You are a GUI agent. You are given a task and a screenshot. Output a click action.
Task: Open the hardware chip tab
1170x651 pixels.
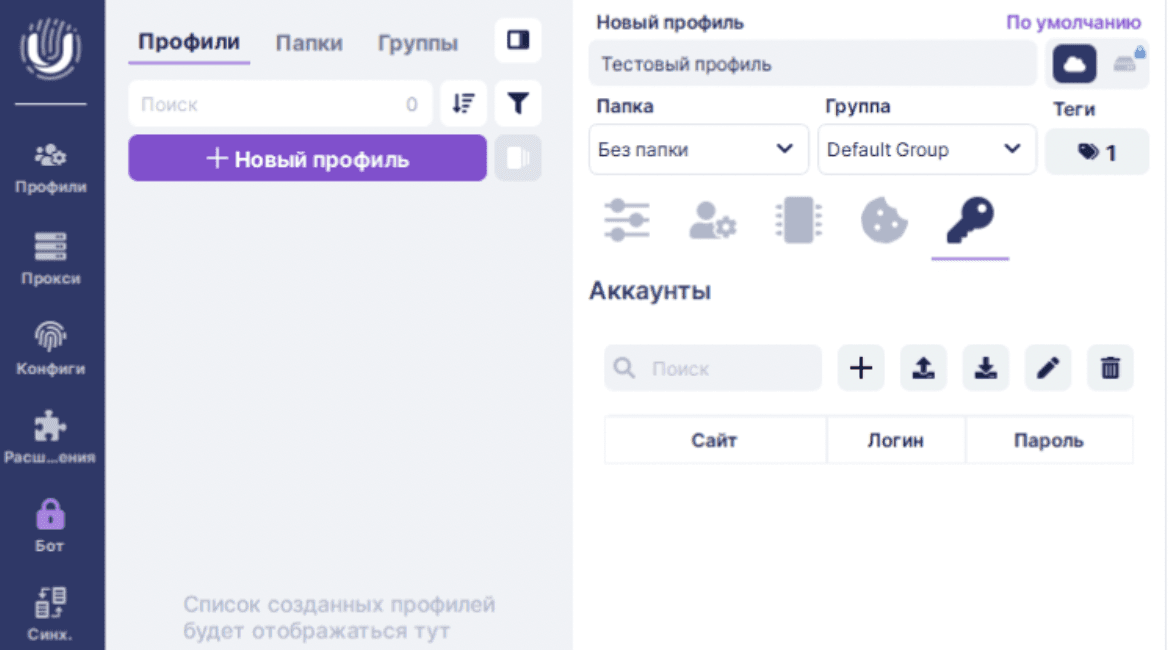tap(798, 220)
